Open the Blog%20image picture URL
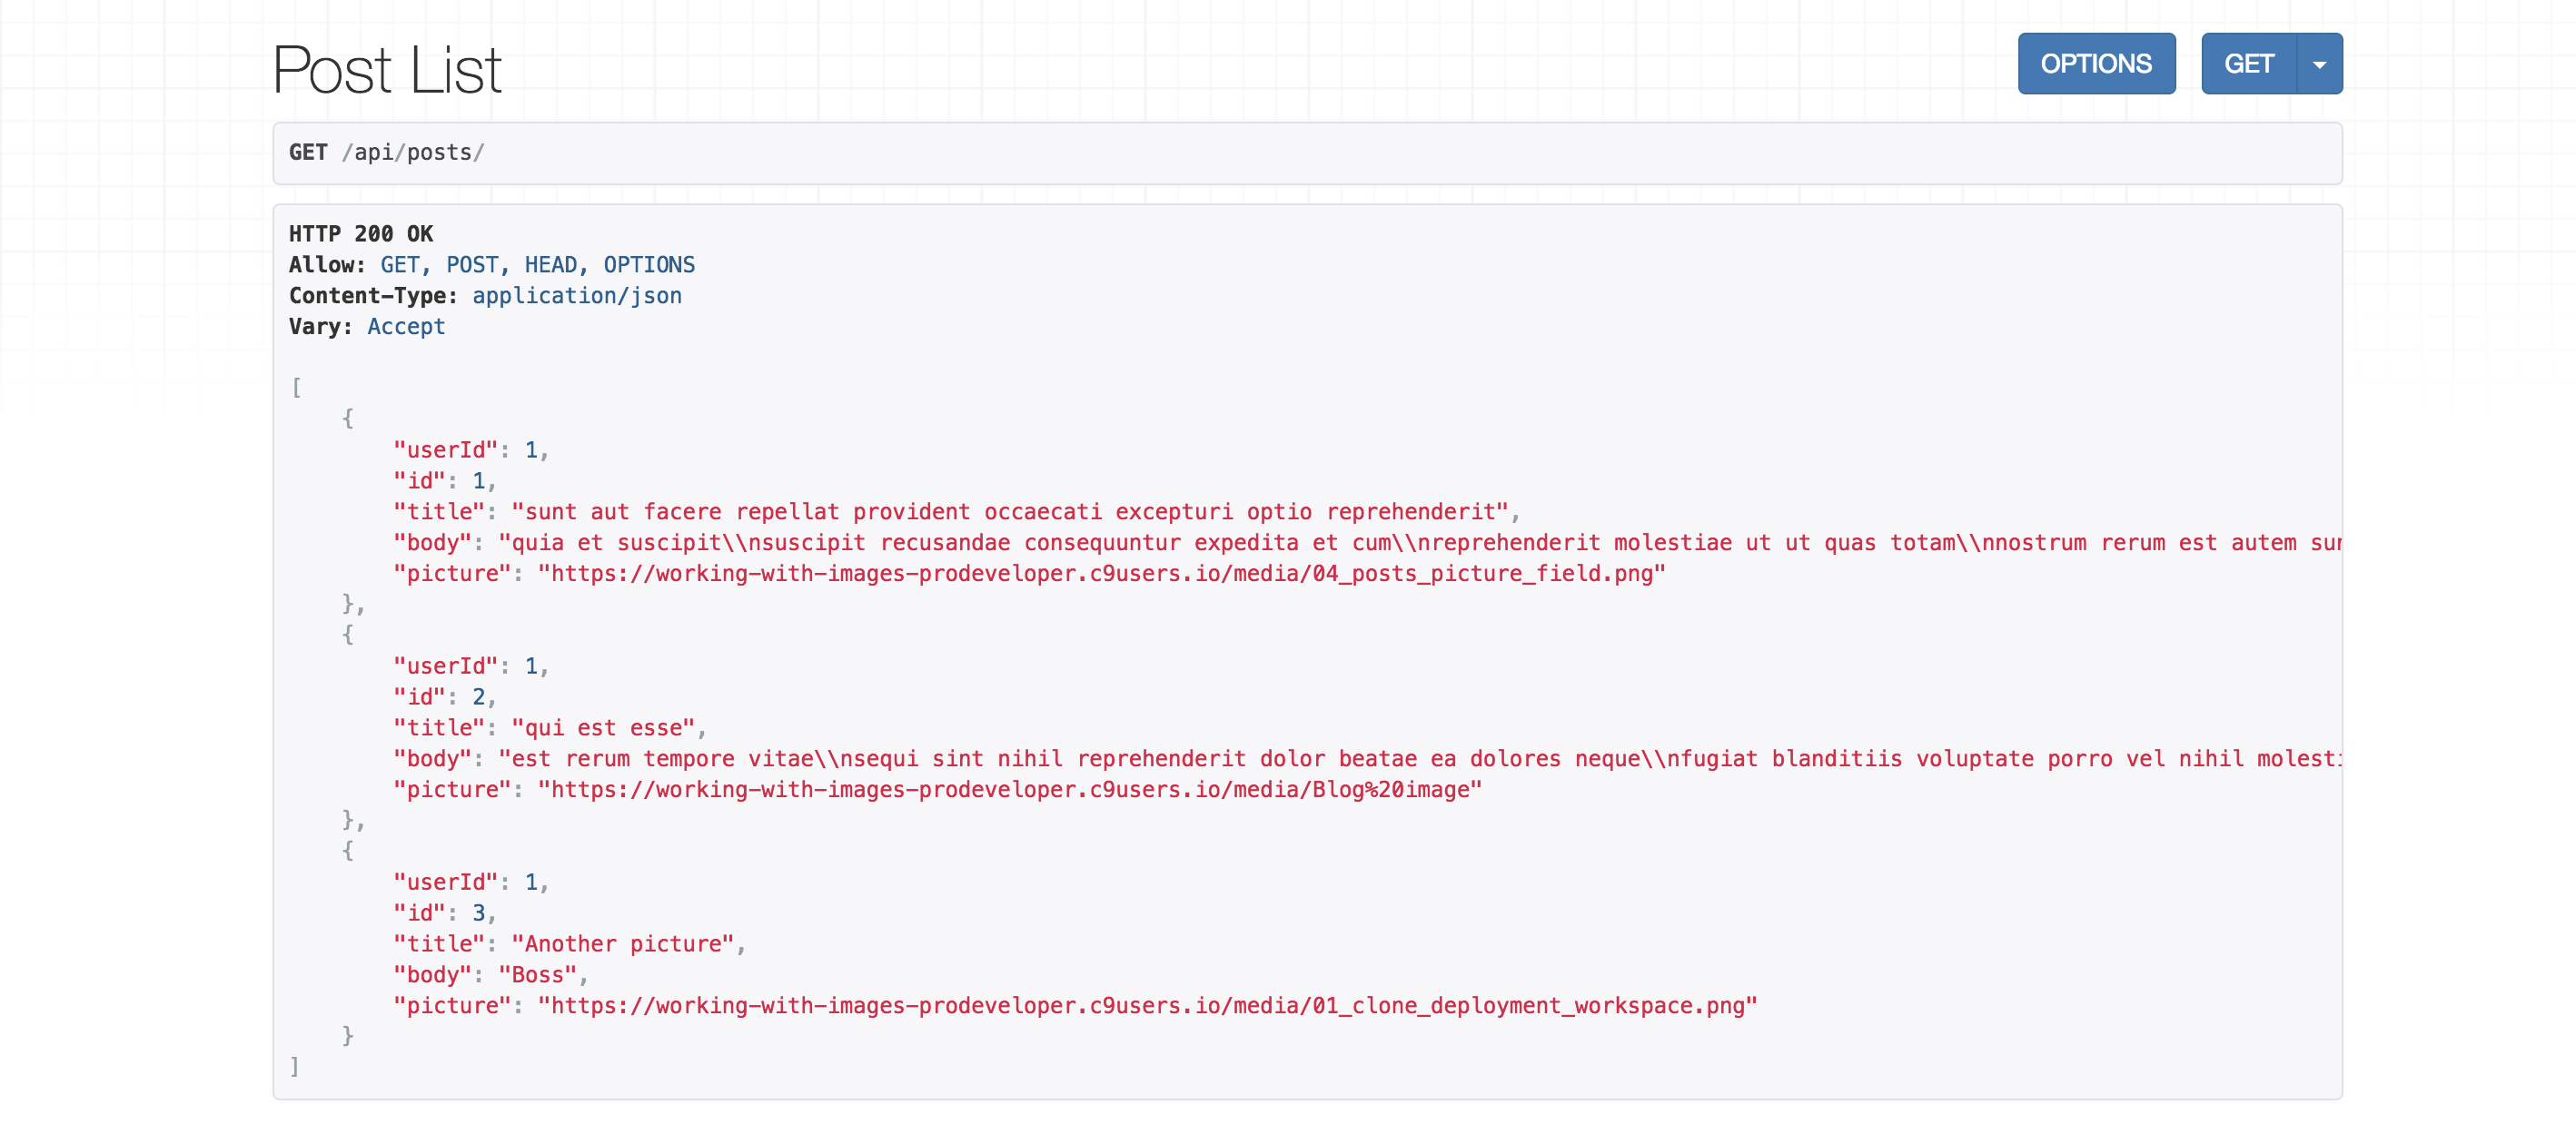Viewport: 2576px width, 1144px height. 1010,790
